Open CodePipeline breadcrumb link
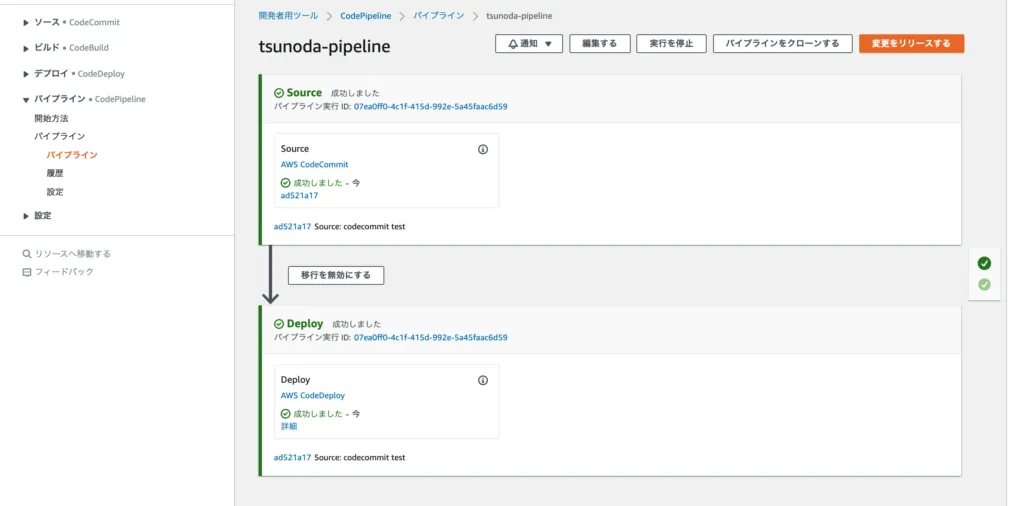The image size is (1024, 506). tap(366, 16)
